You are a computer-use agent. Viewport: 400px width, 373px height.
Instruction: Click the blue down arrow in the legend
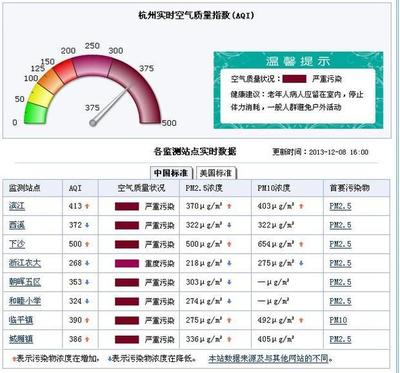click(109, 359)
